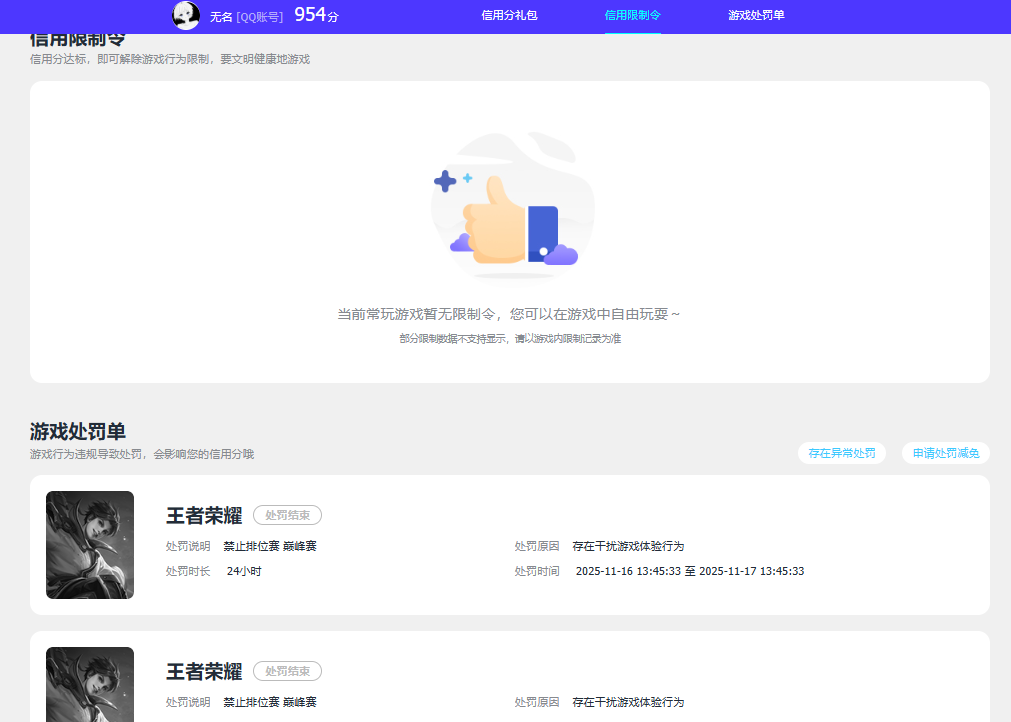Click the 王者荣耀 title in the 24小时 card

pyautogui.click(x=204, y=516)
